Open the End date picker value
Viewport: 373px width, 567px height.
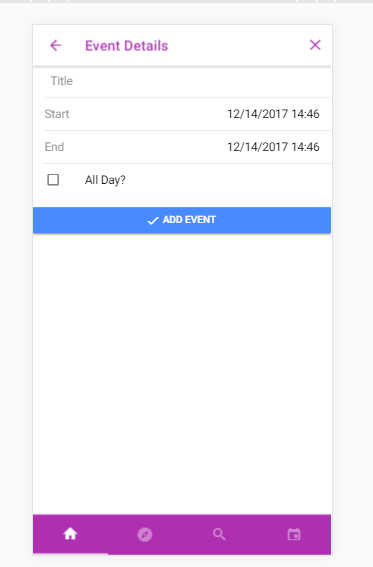[x=273, y=147]
